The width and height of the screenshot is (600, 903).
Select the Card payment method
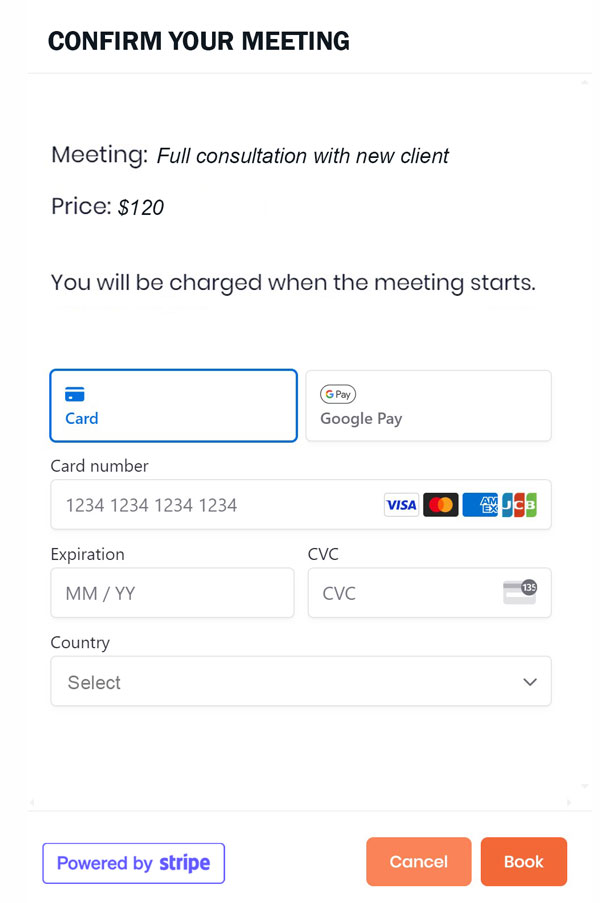[x=173, y=405]
